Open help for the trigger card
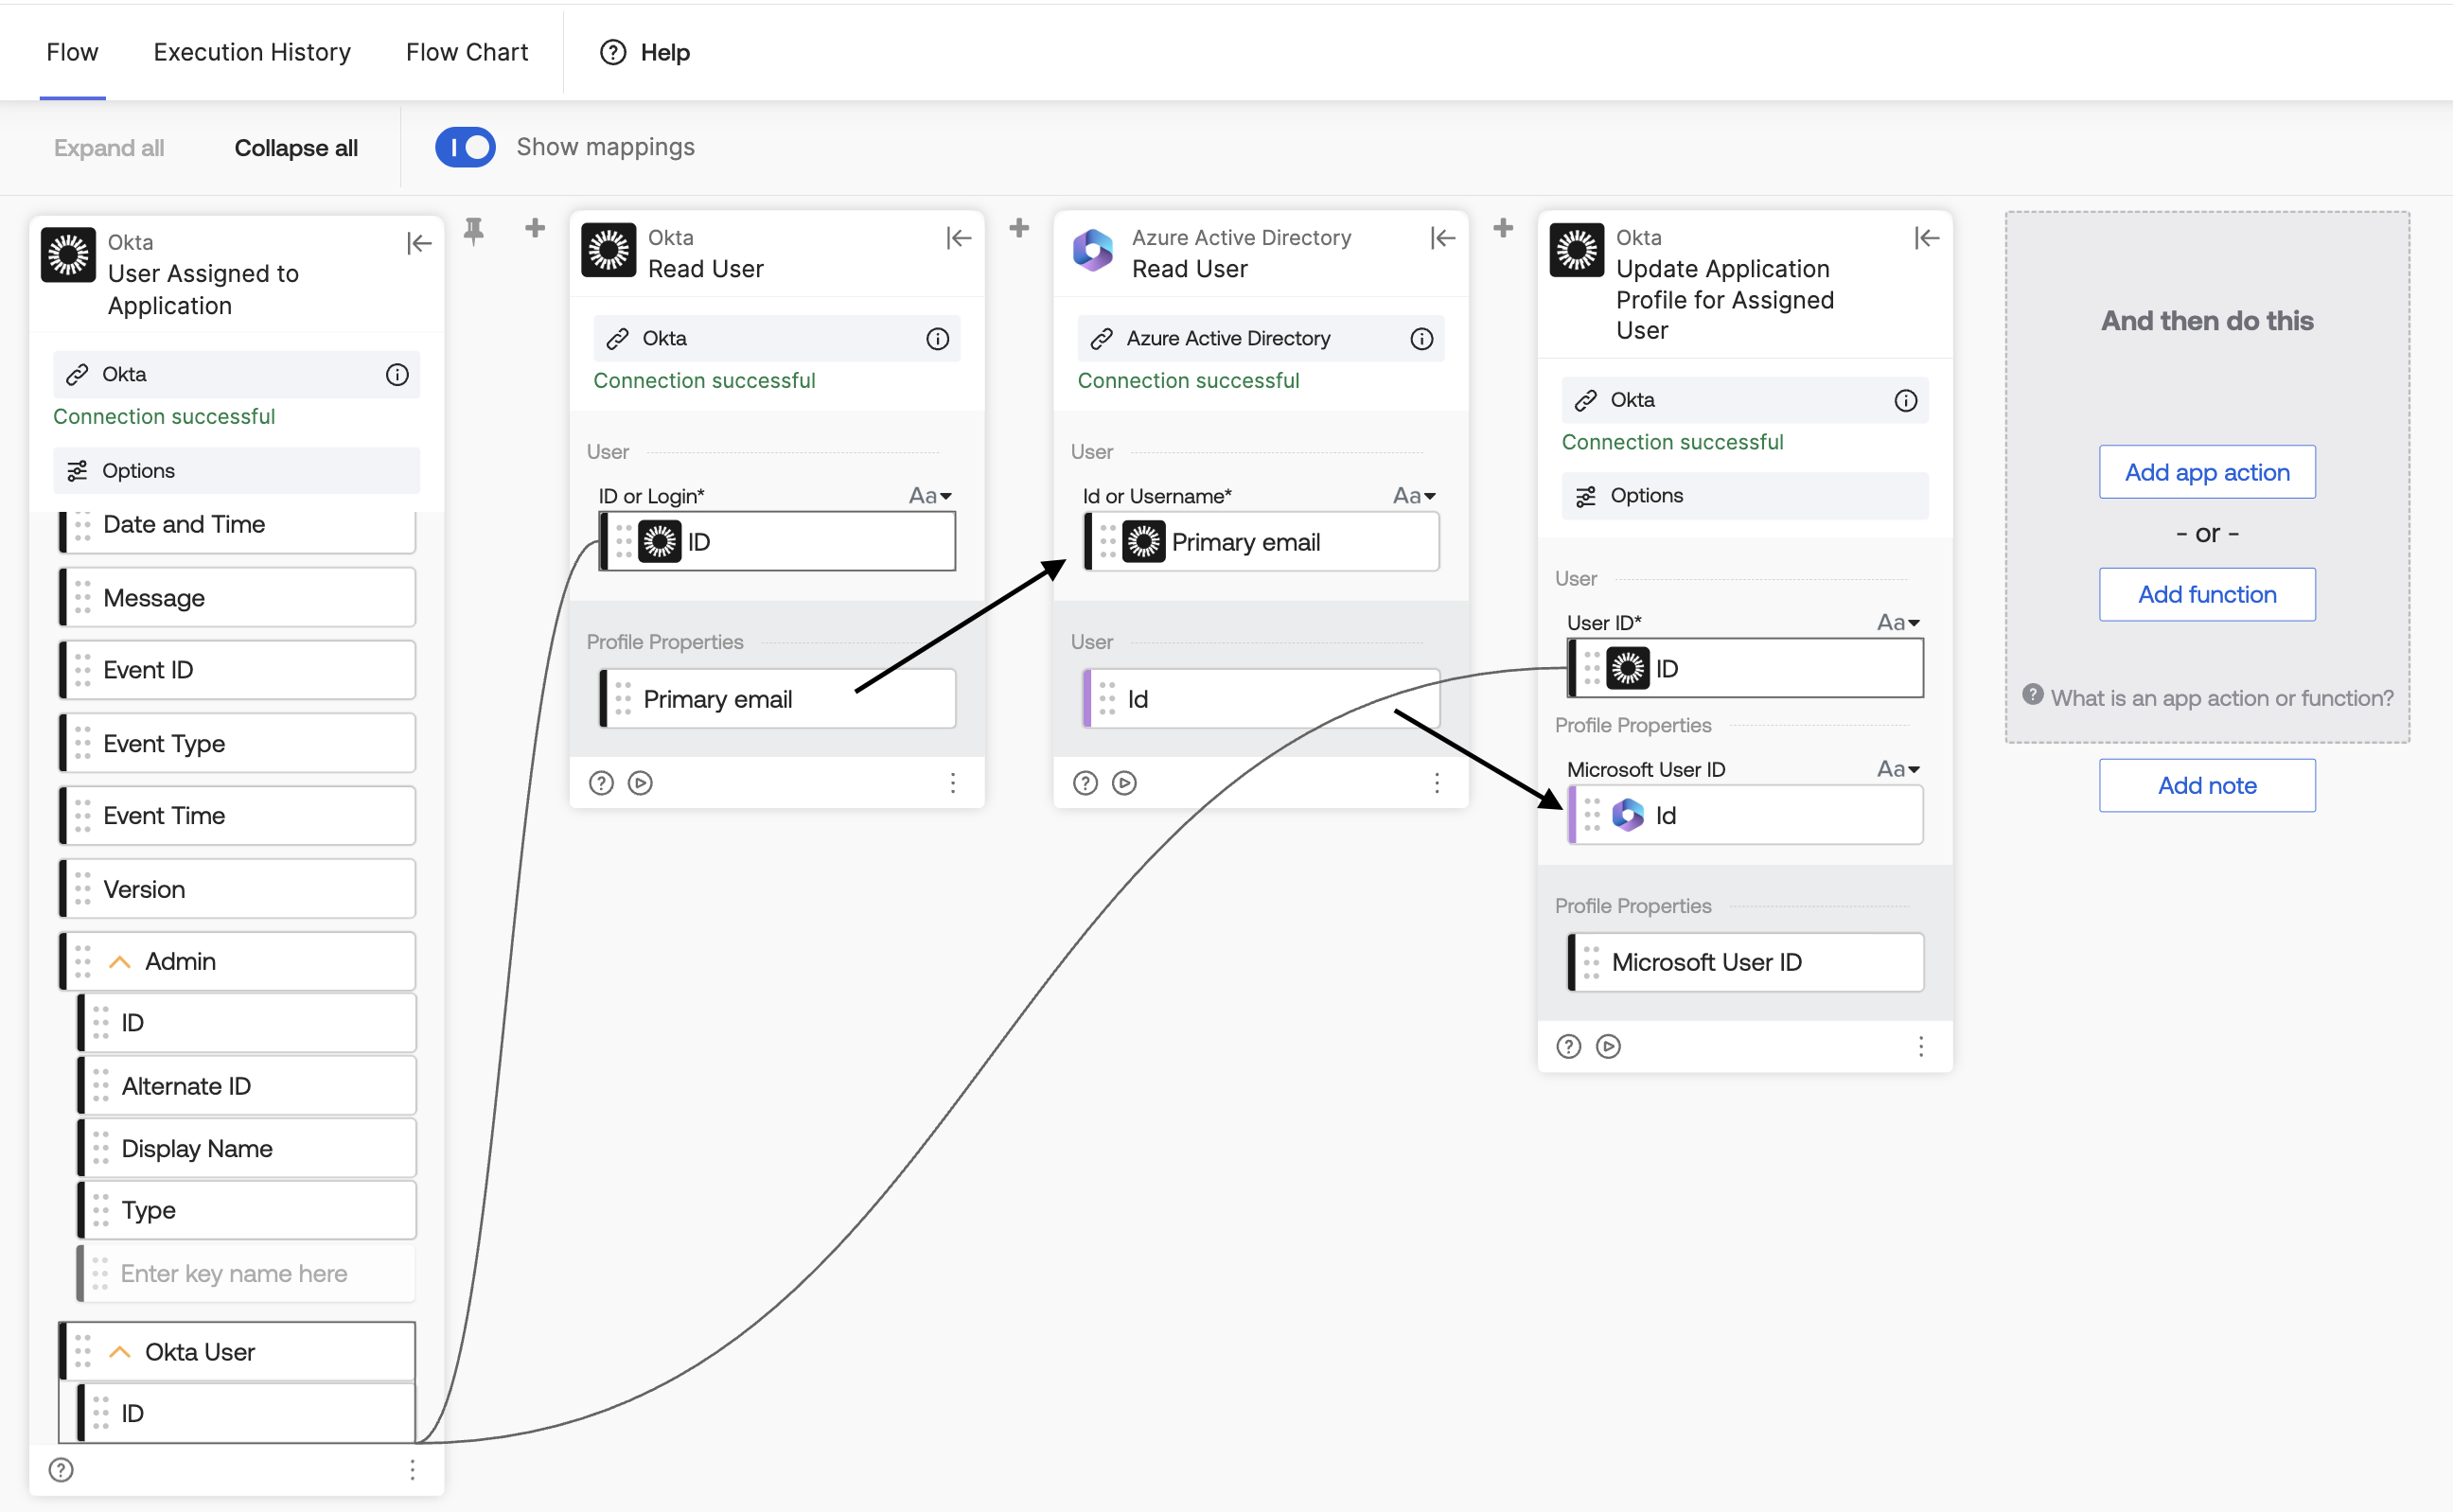This screenshot has width=2453, height=1512. click(61, 1469)
